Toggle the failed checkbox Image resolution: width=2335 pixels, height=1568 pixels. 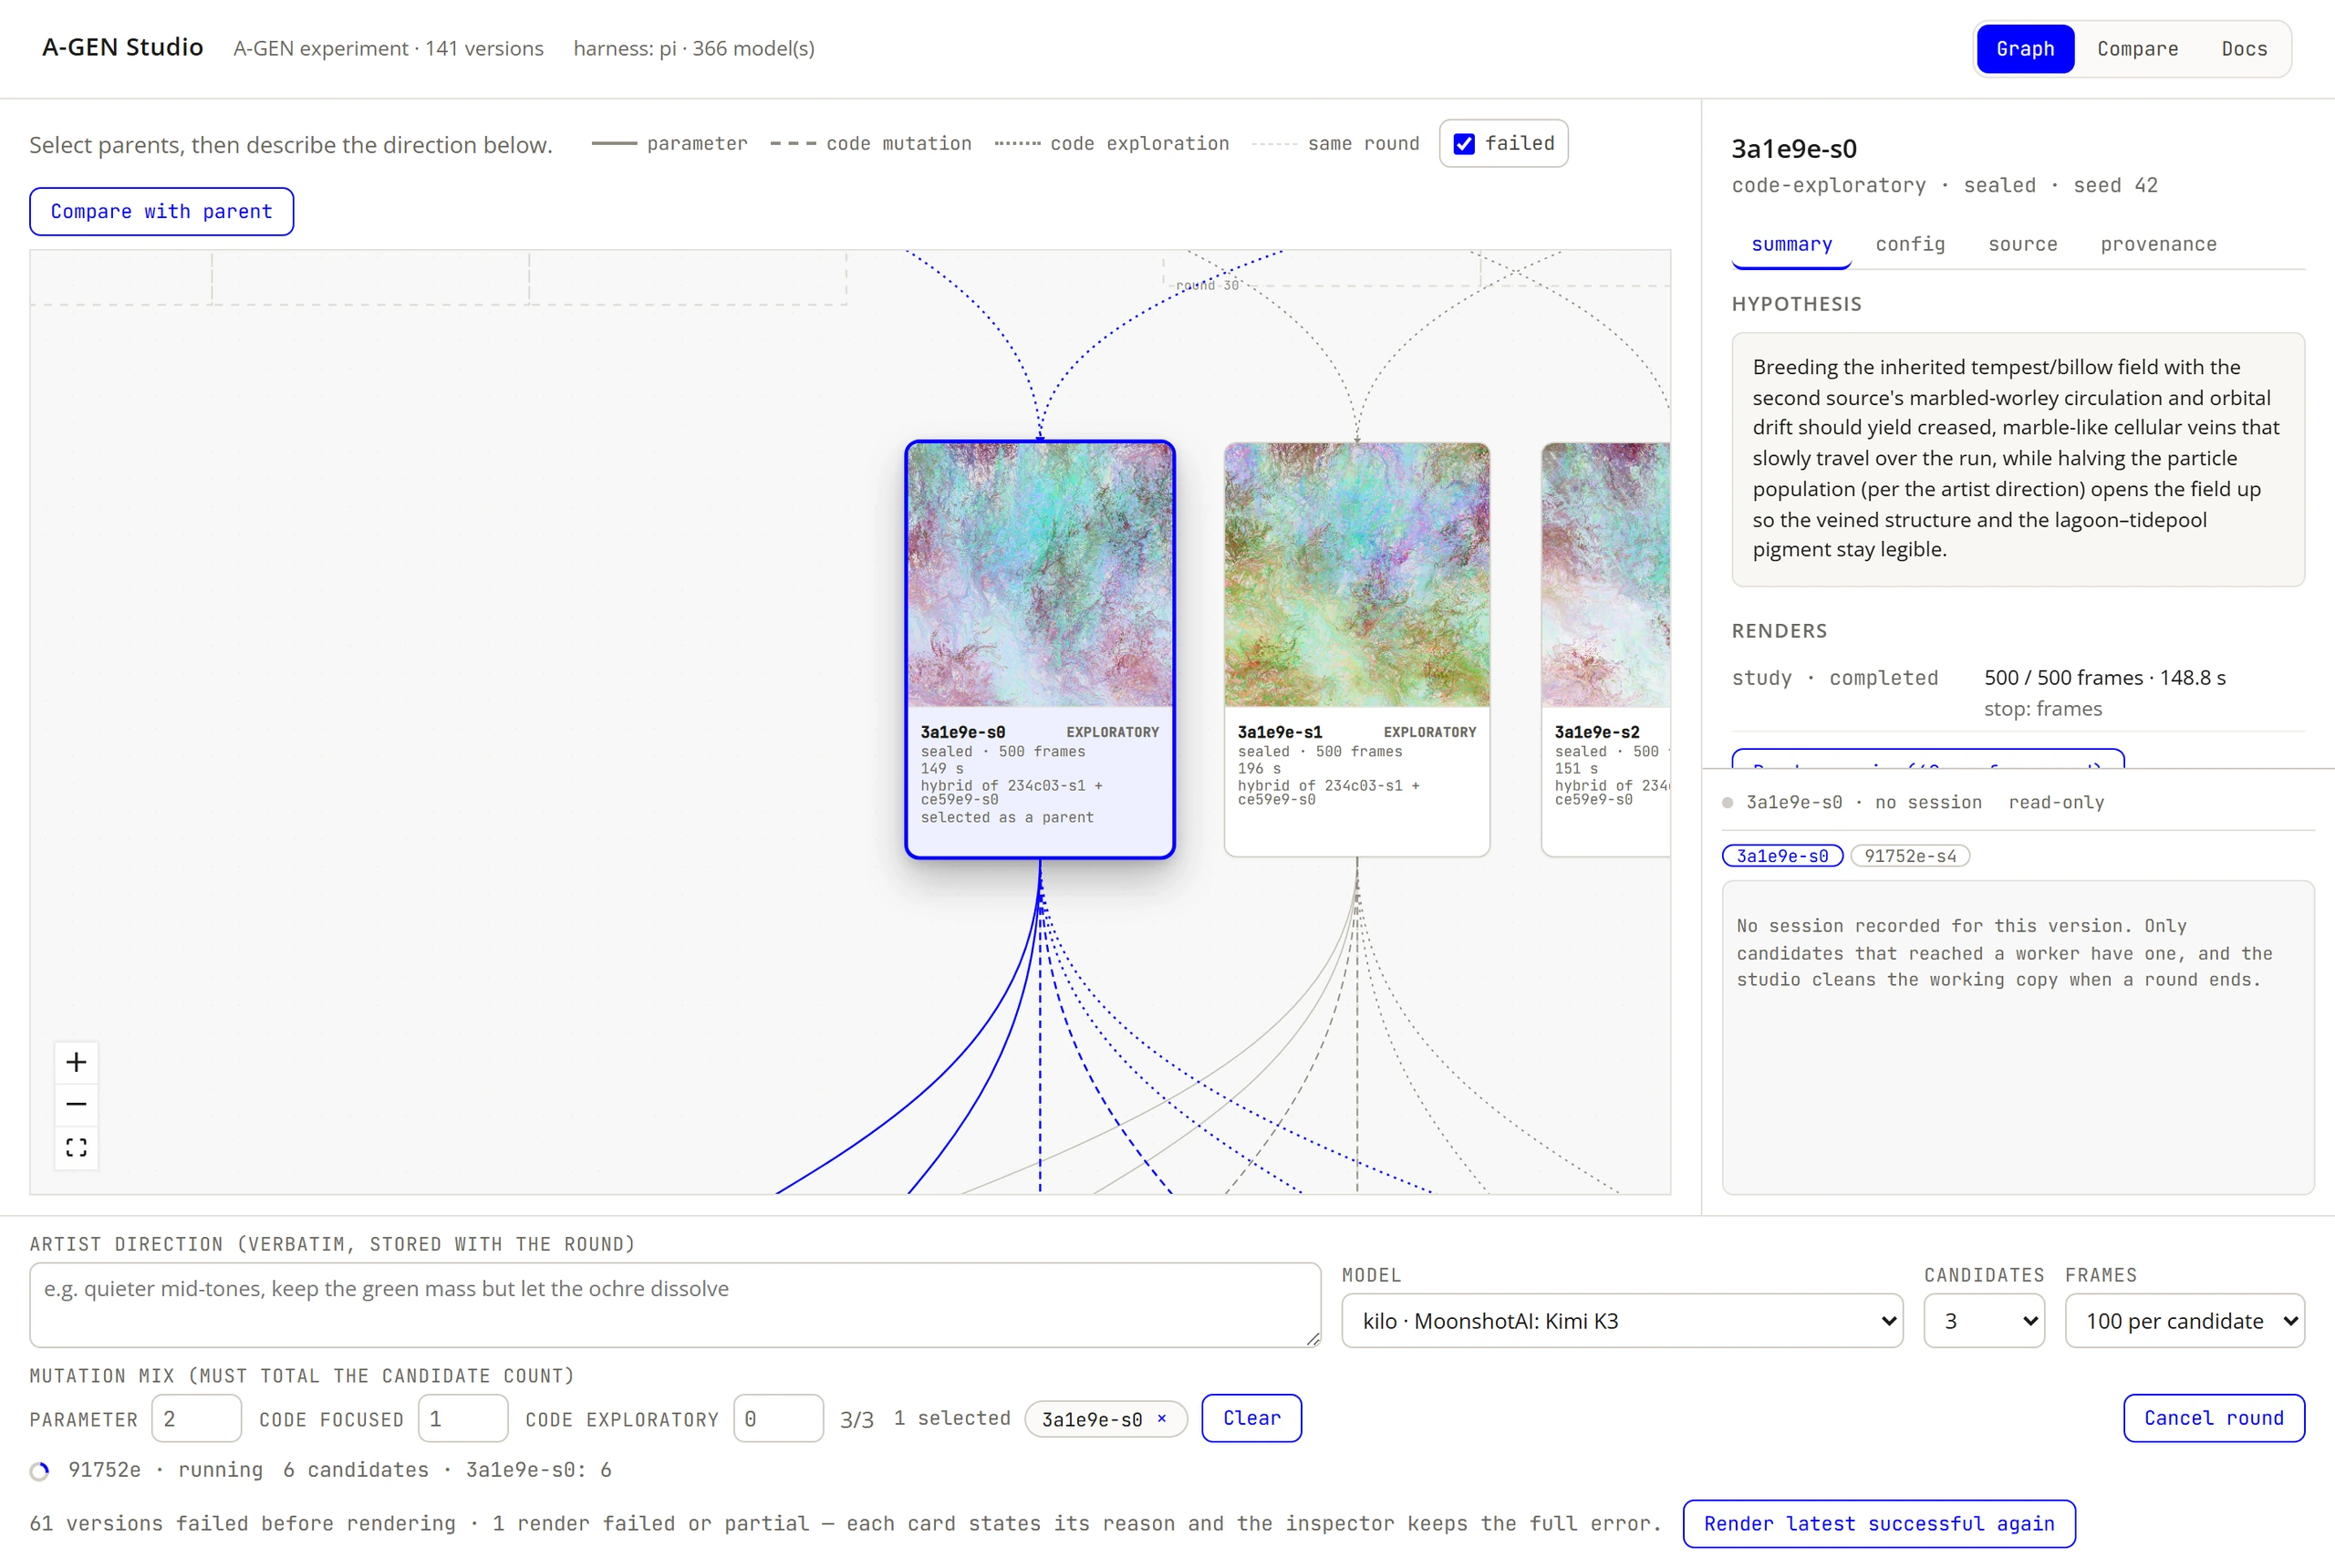click(1464, 144)
